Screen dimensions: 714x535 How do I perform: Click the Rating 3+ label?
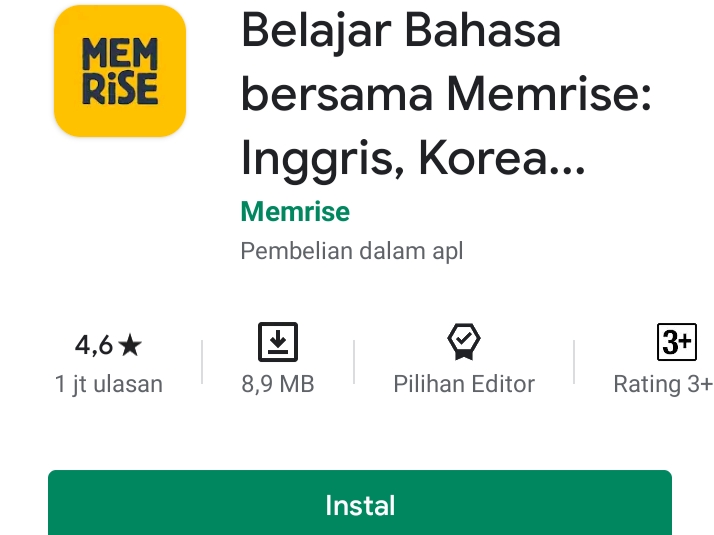[663, 384]
